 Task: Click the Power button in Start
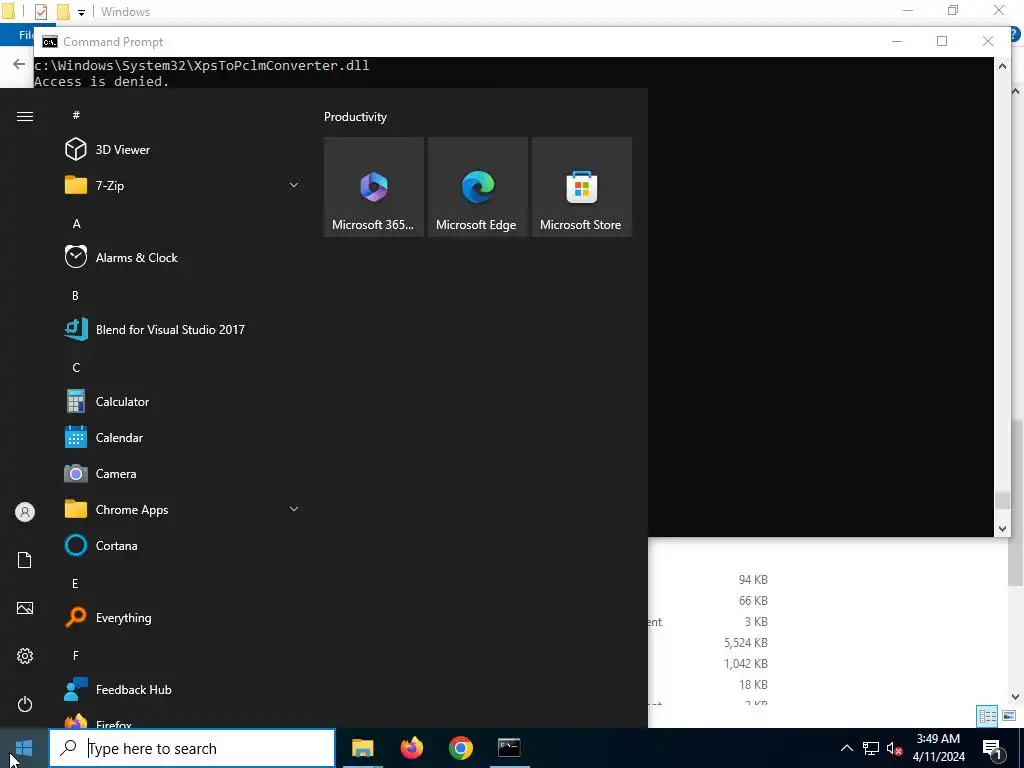pyautogui.click(x=25, y=704)
